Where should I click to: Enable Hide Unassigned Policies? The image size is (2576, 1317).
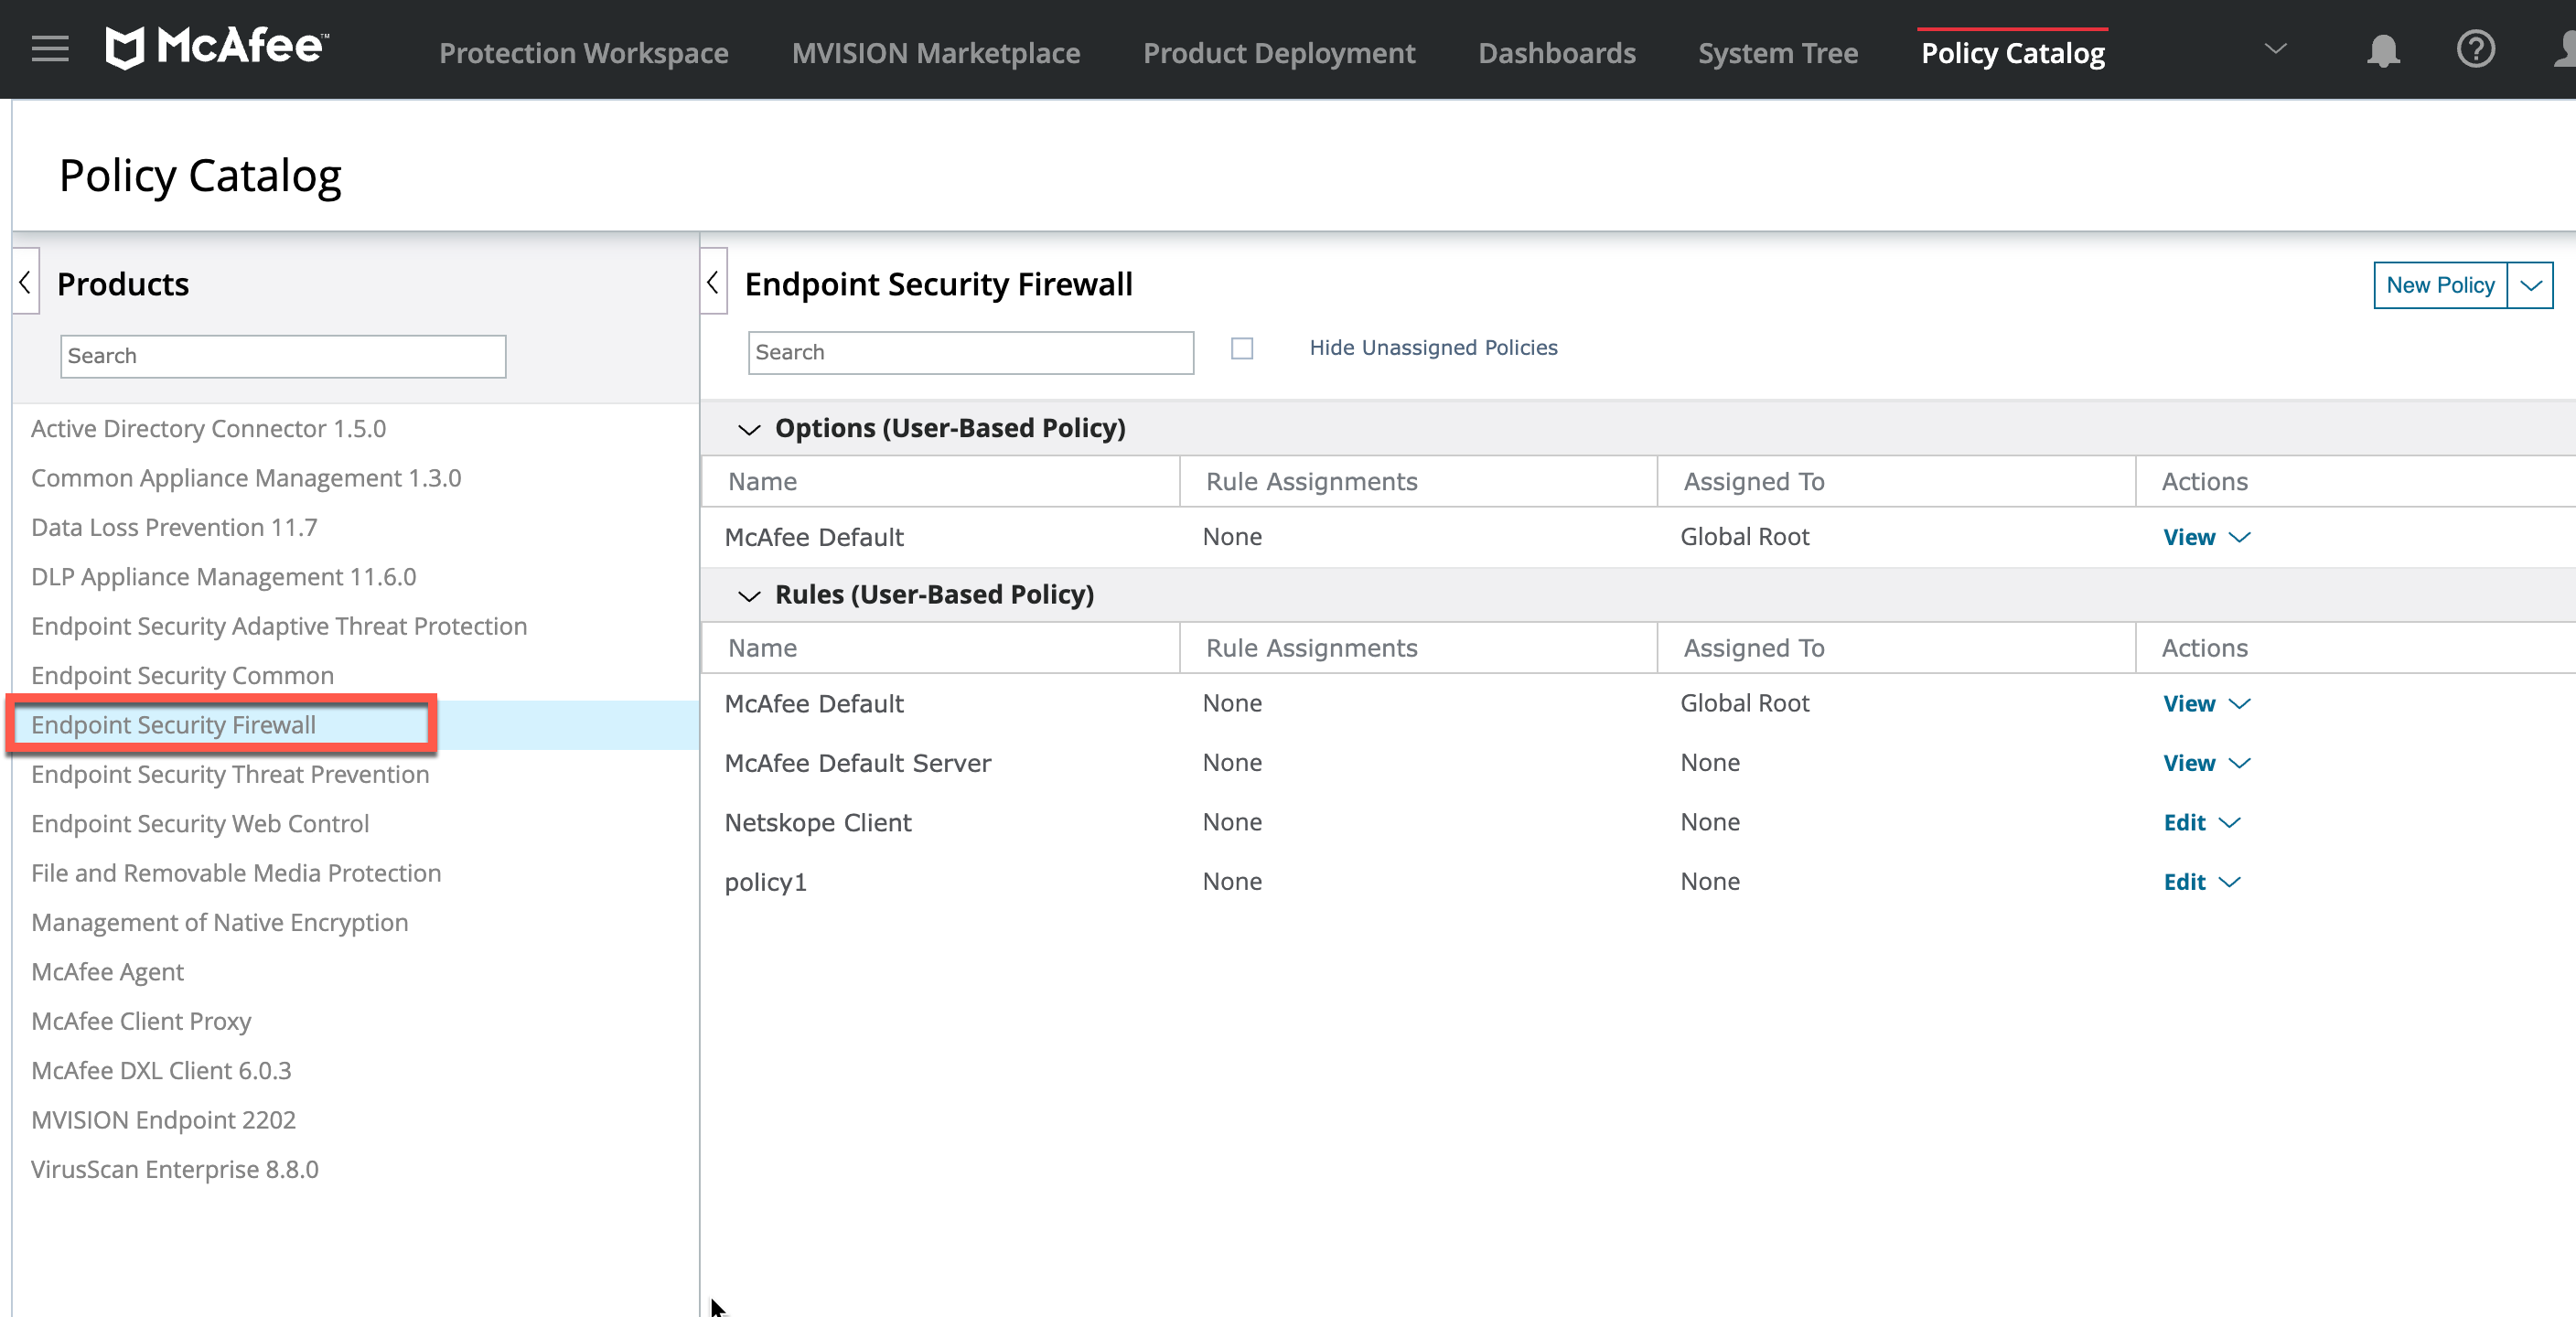(x=1242, y=348)
